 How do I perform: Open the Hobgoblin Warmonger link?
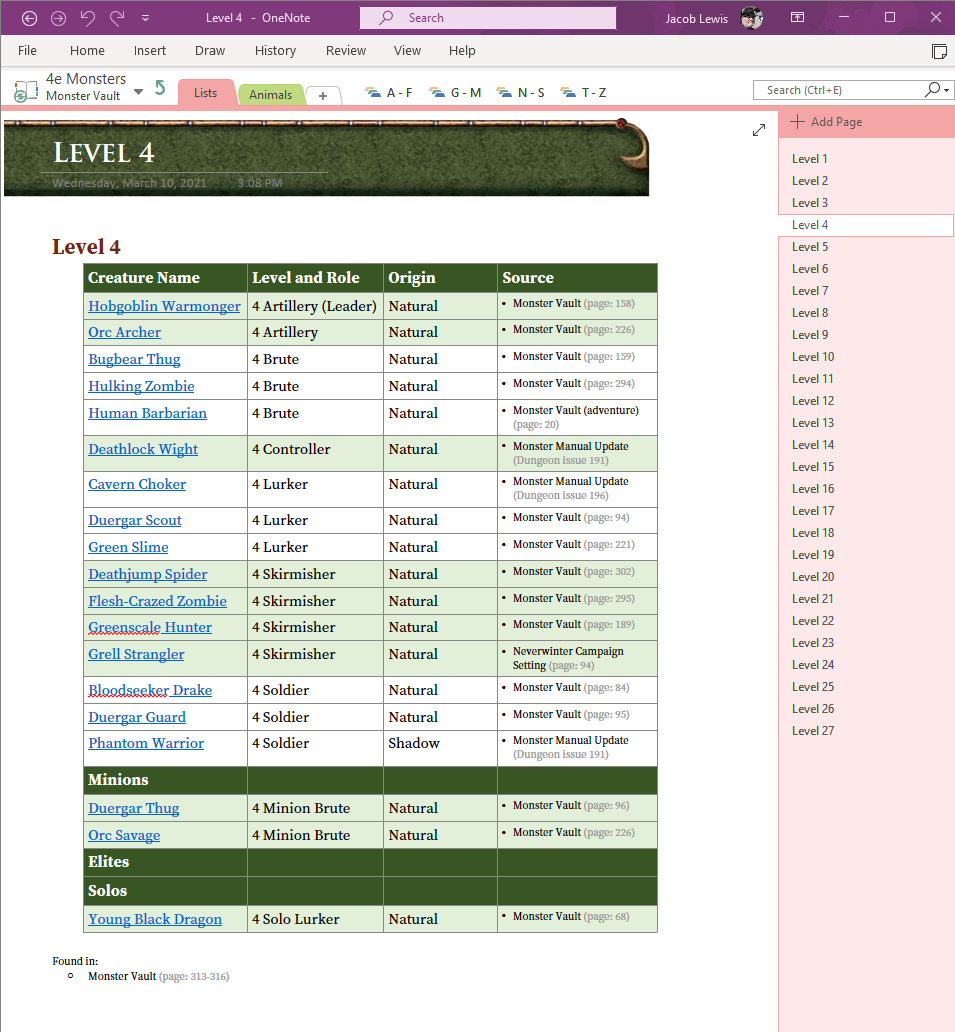(164, 306)
